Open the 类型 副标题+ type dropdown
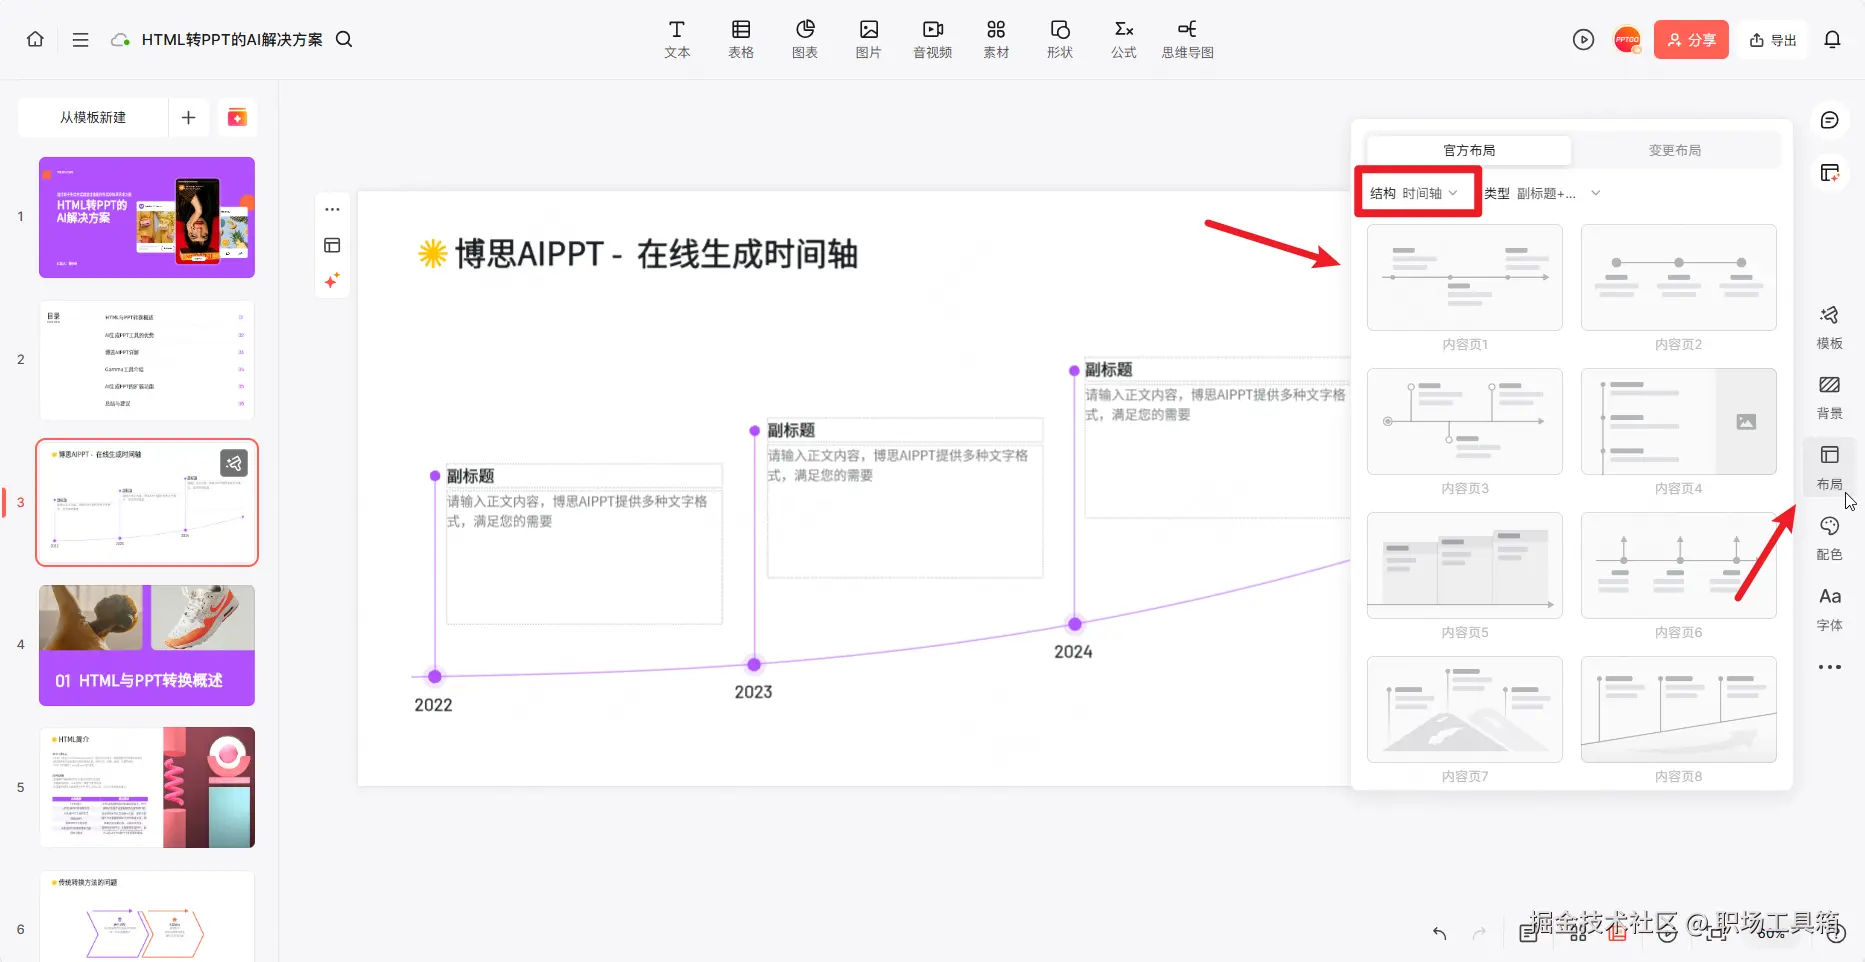This screenshot has width=1865, height=962. click(1542, 193)
